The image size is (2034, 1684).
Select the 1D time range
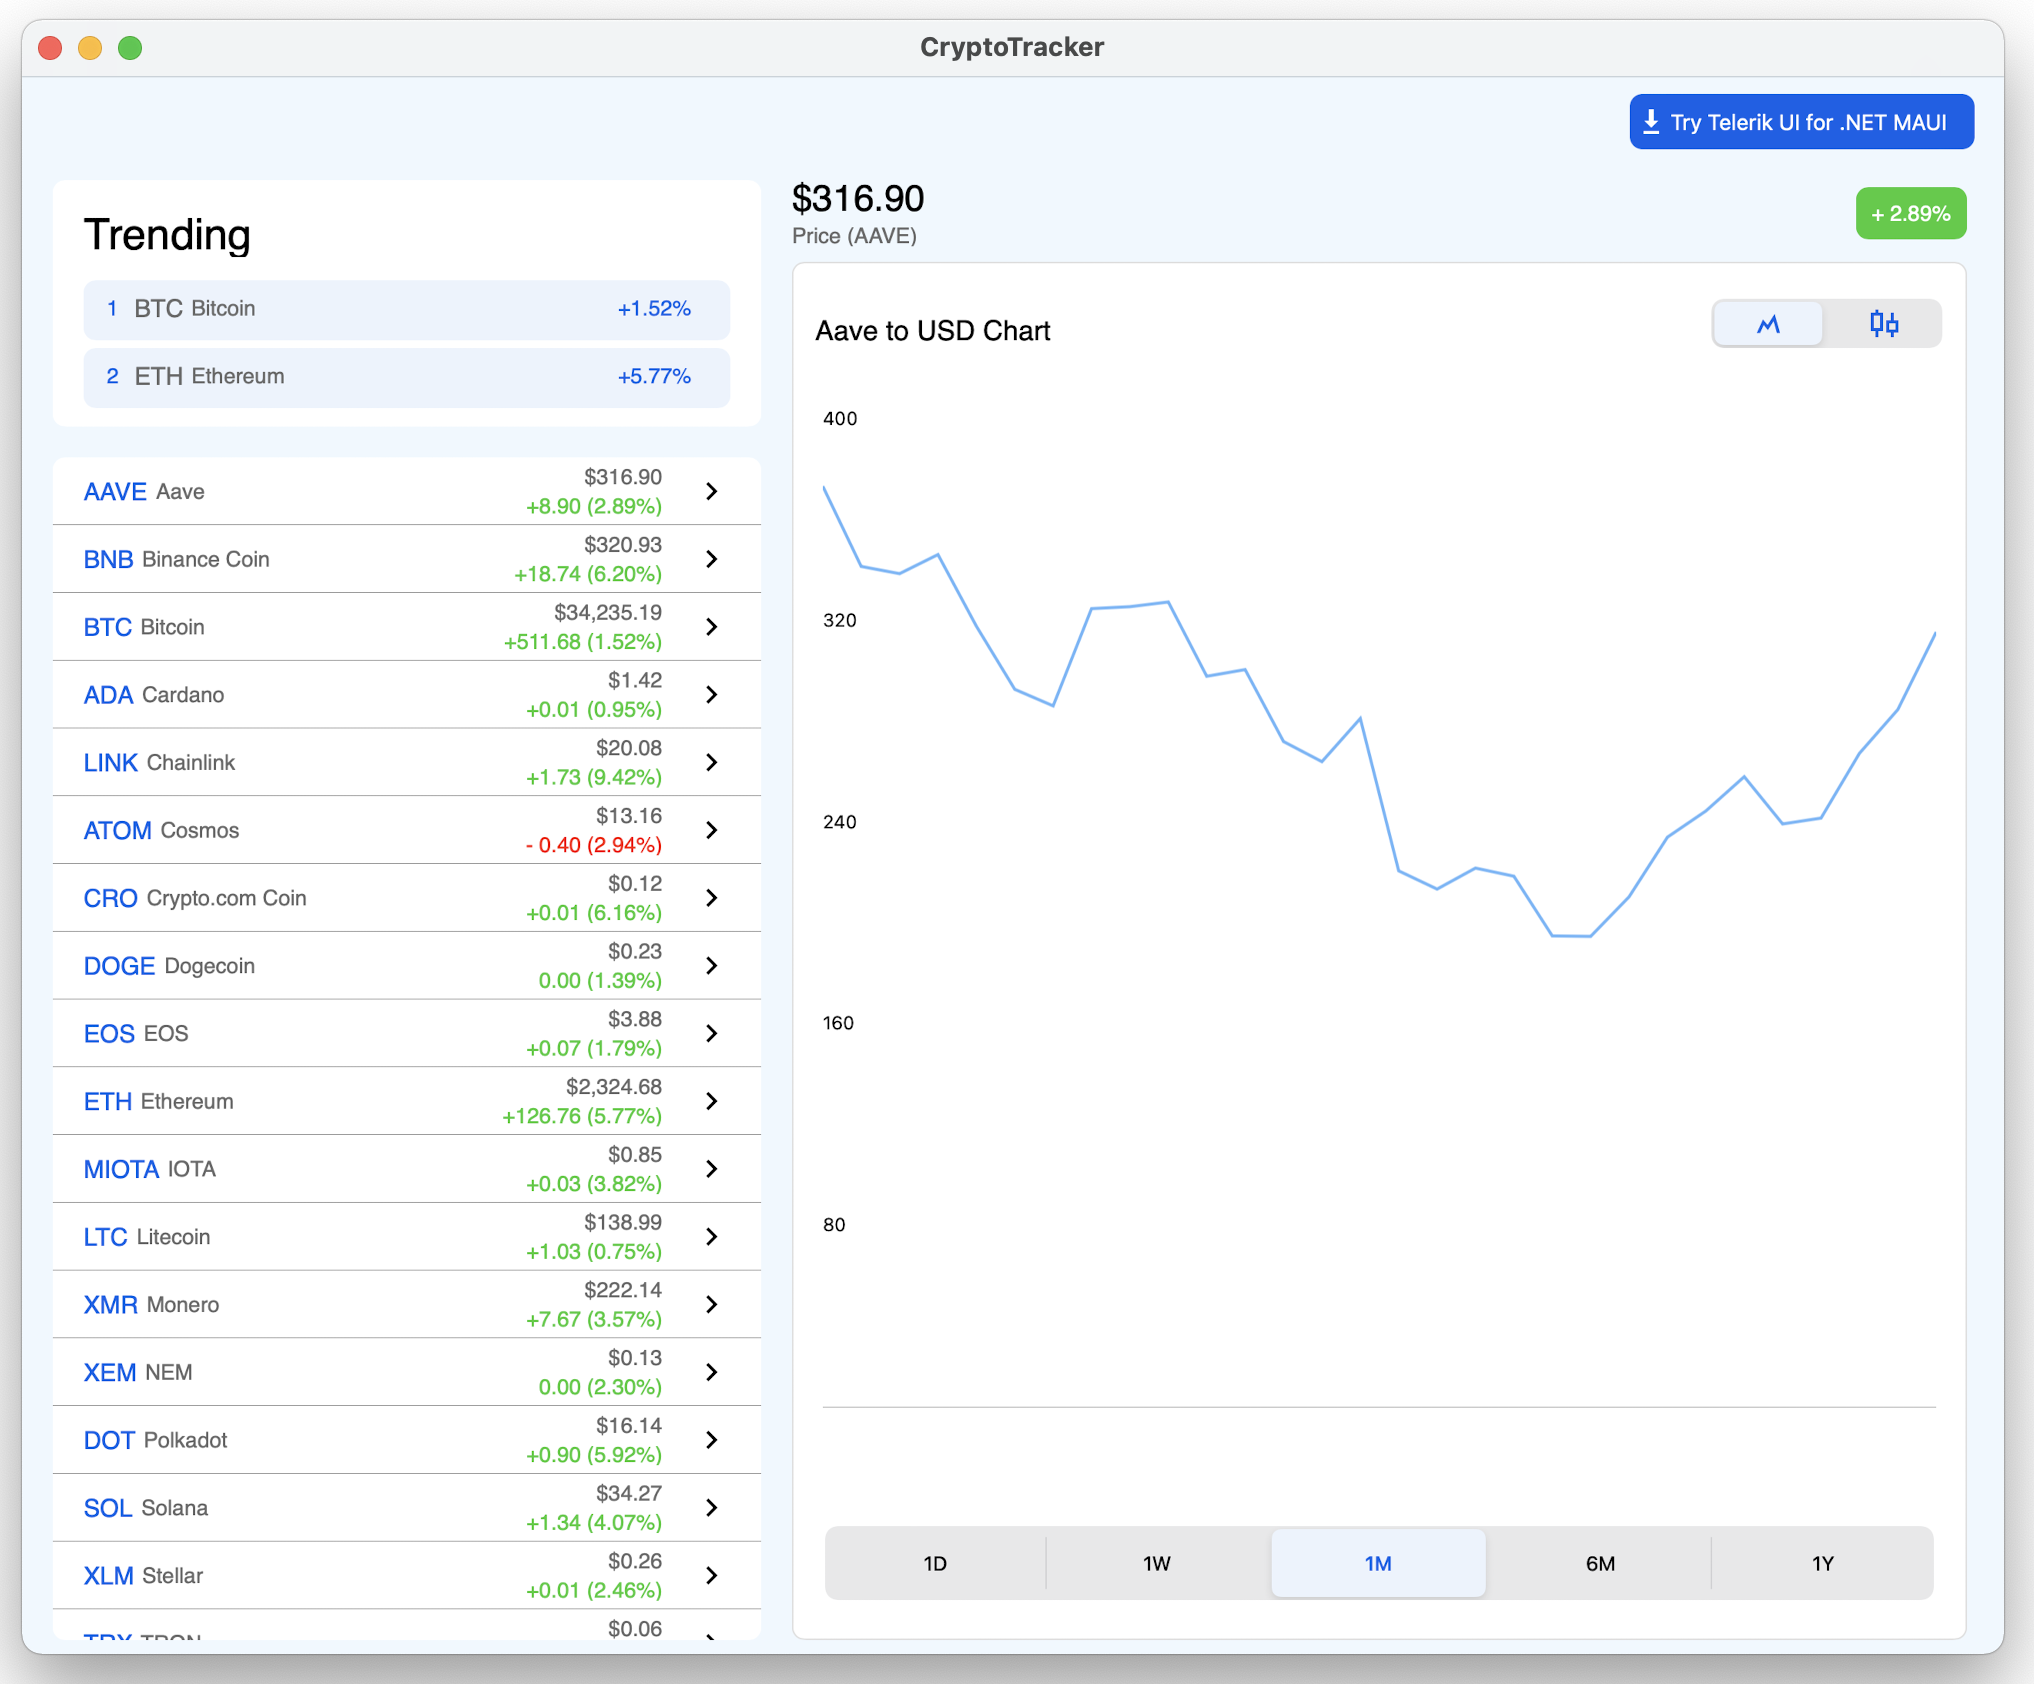point(935,1563)
